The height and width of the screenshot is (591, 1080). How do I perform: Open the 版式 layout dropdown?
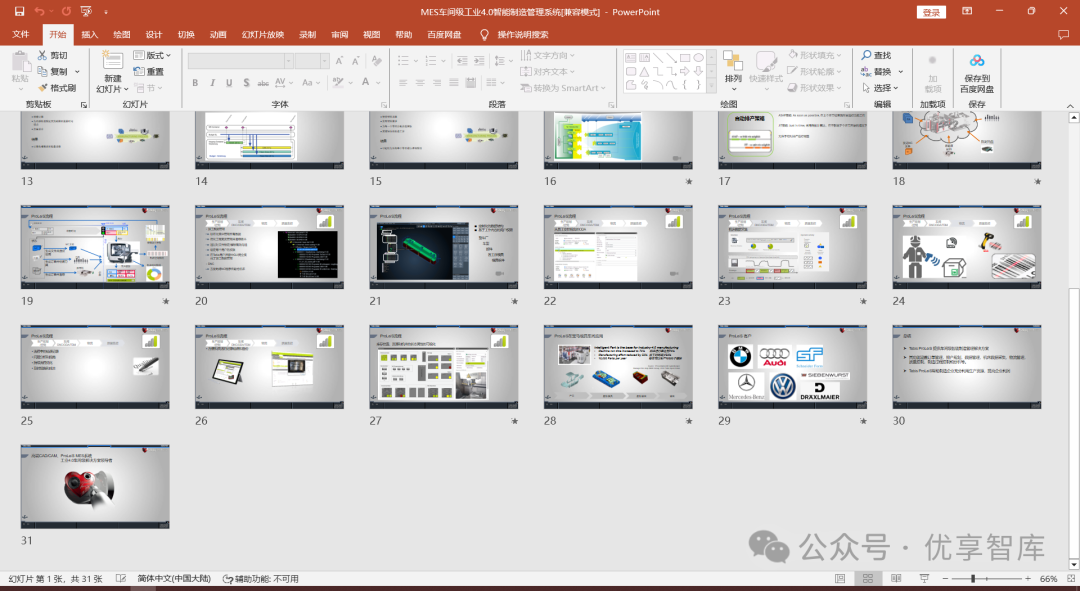coord(152,55)
